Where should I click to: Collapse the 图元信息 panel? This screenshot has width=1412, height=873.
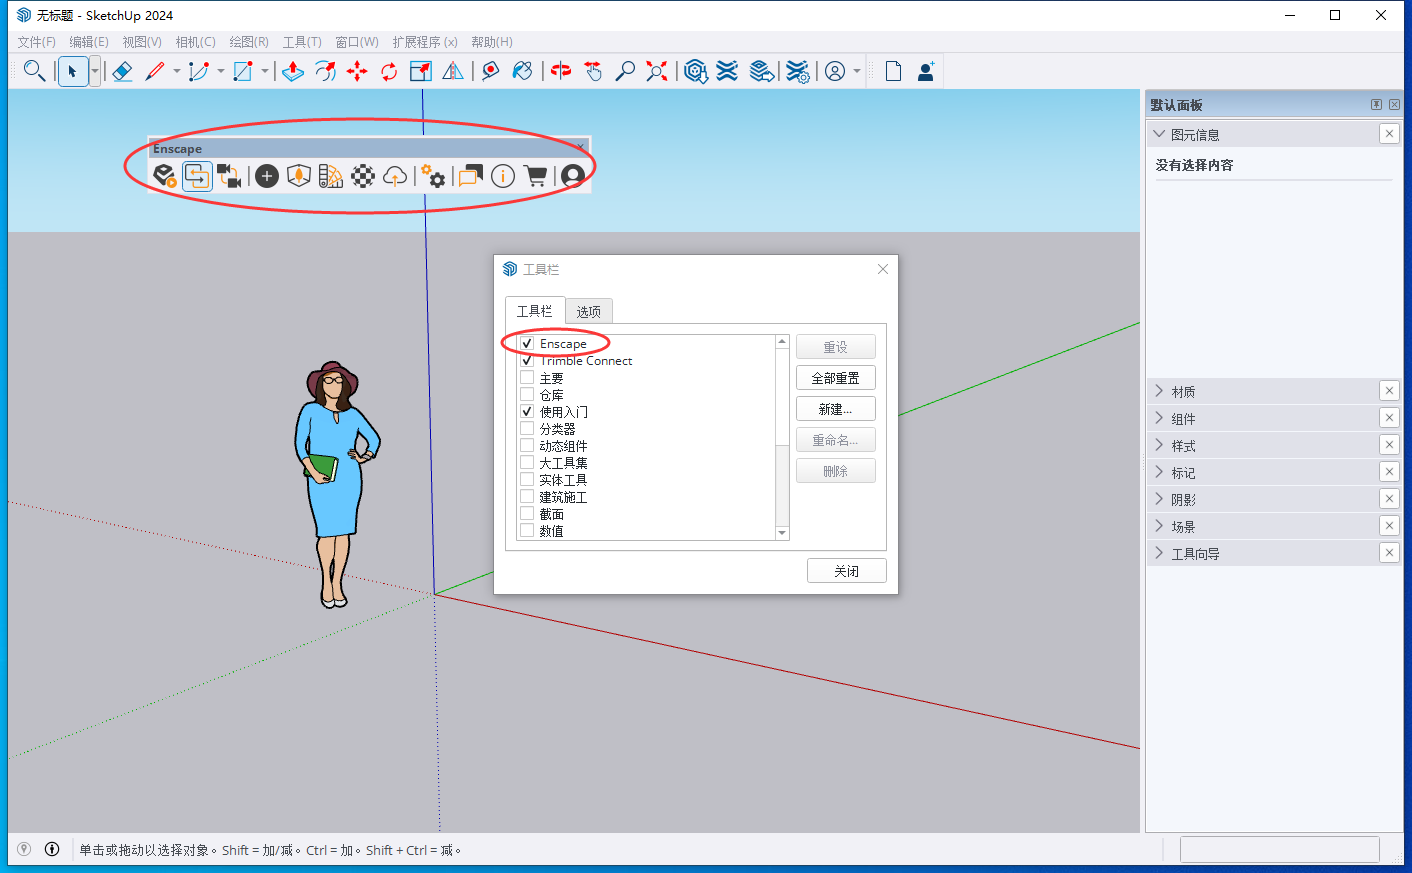coord(1159,134)
